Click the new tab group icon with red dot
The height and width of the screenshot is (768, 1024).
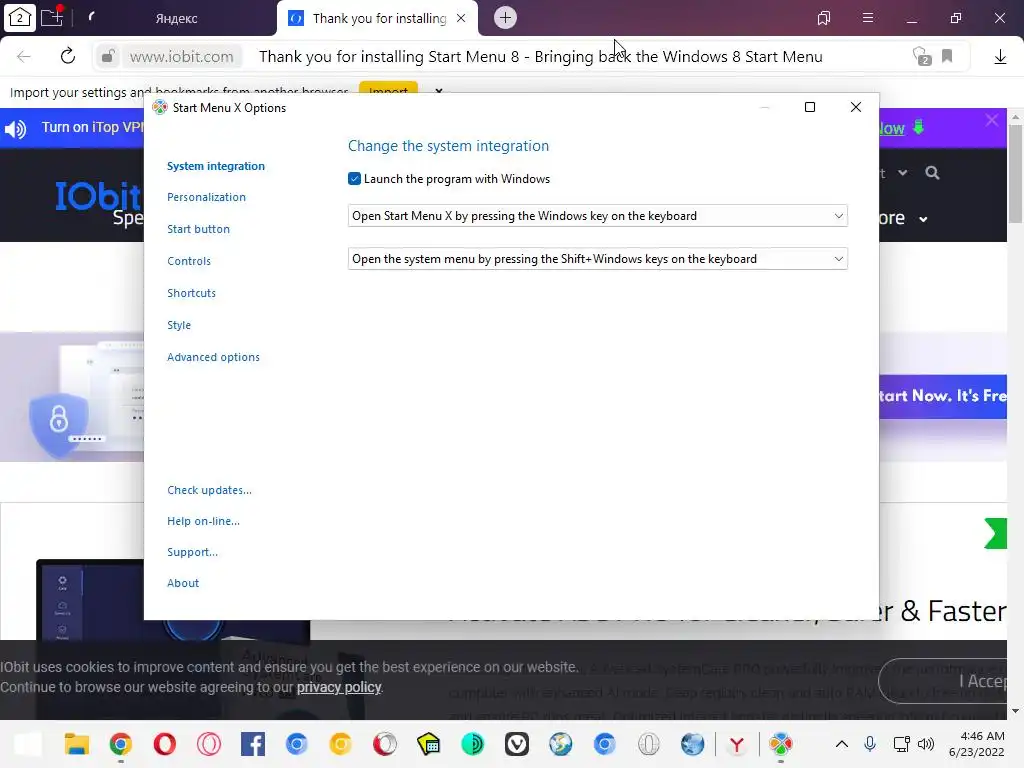(x=52, y=17)
